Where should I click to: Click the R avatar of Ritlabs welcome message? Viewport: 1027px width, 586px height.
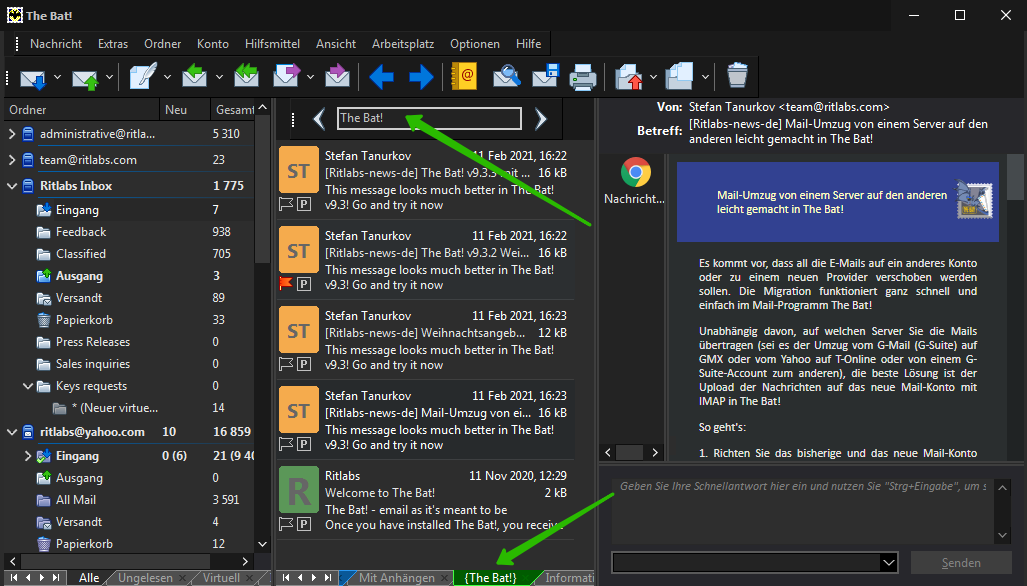pyautogui.click(x=299, y=490)
